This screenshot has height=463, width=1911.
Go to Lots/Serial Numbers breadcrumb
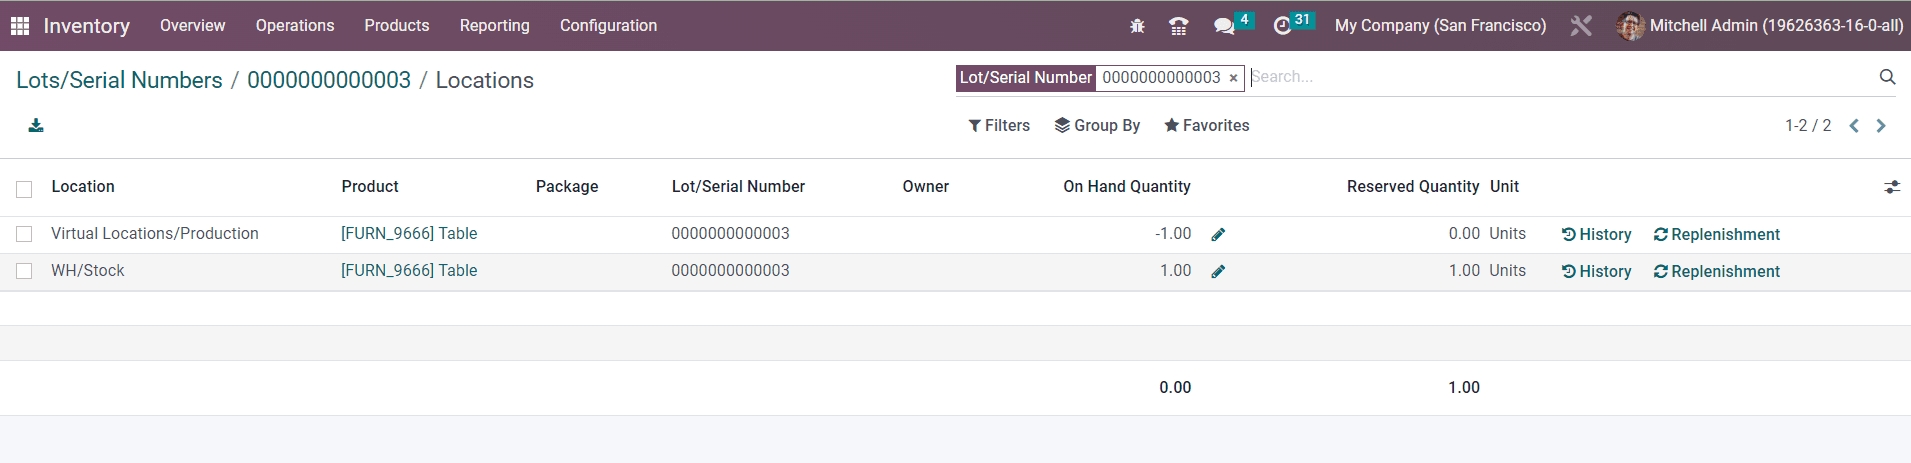[x=119, y=80]
